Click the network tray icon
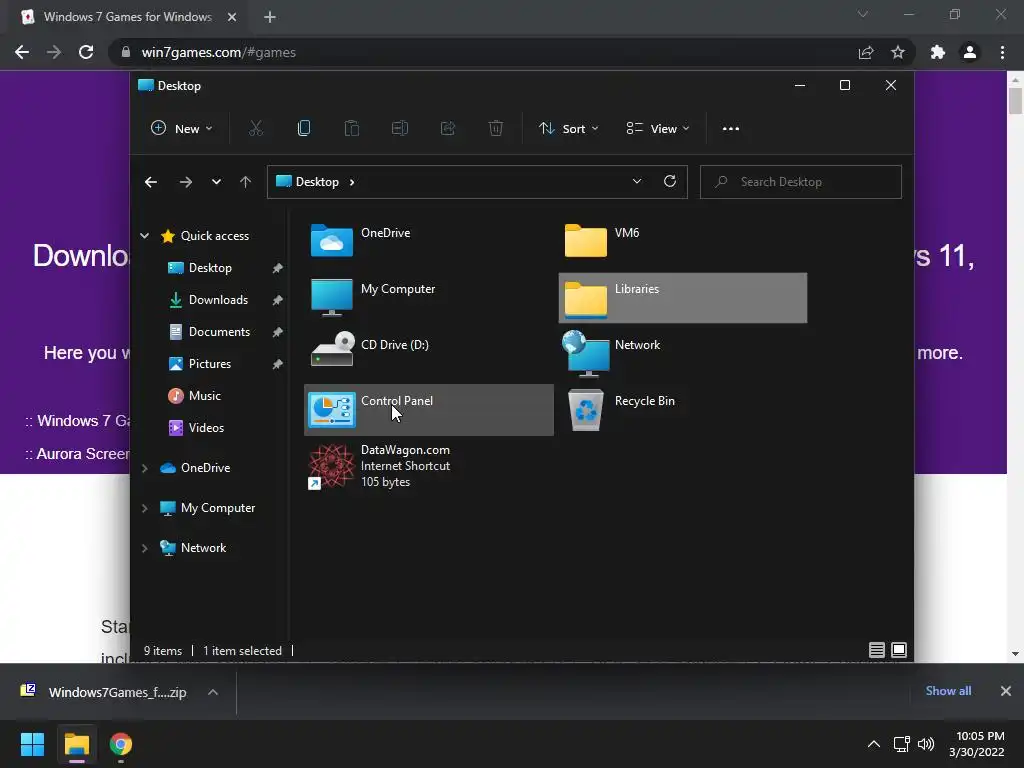Screen dimensions: 1024x768 901,744
